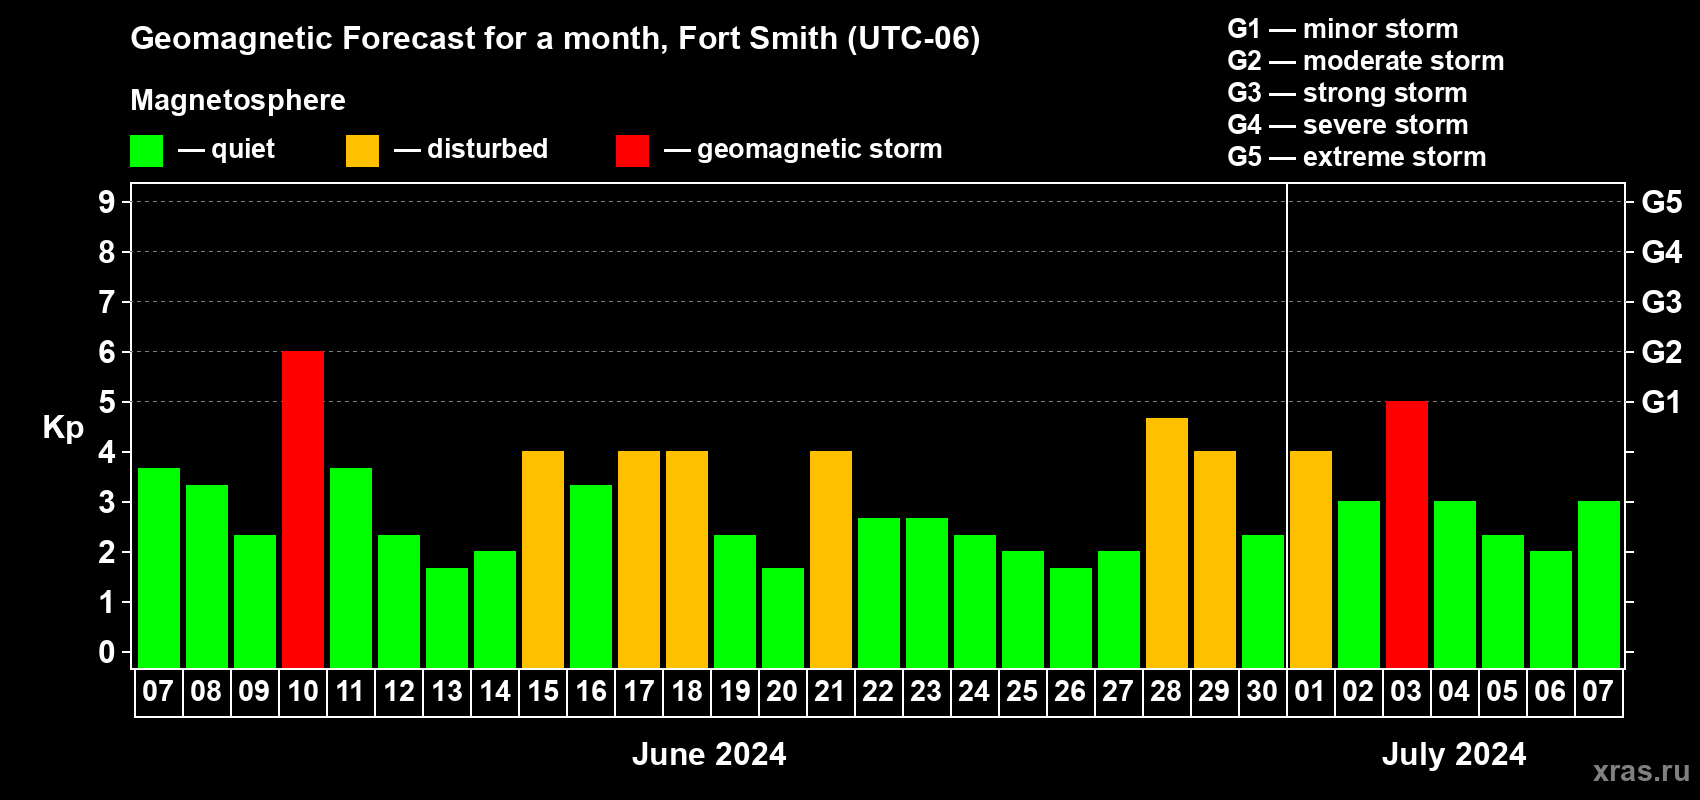Select the orange bar for June 15
This screenshot has height=800, width=1700.
click(543, 560)
